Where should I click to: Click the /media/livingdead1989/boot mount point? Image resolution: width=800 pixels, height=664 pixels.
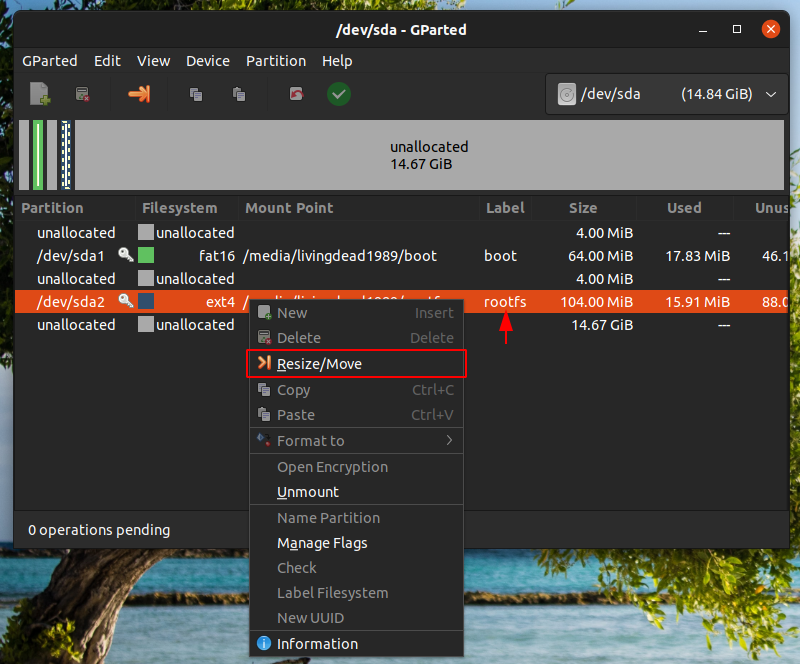tap(340, 256)
